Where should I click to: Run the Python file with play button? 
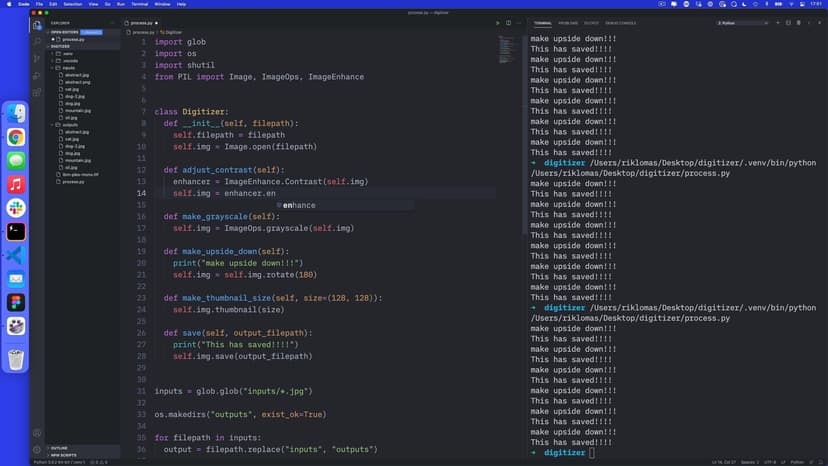497,22
